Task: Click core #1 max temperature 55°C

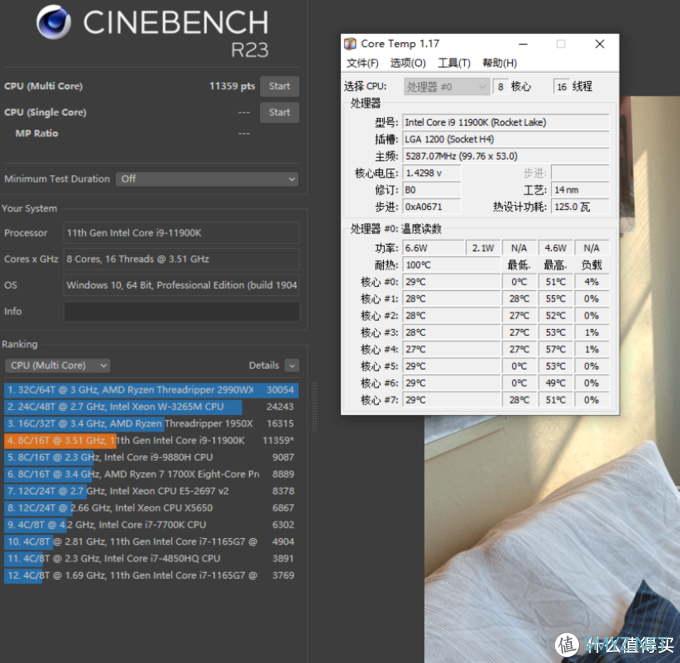Action: pyautogui.click(x=556, y=299)
